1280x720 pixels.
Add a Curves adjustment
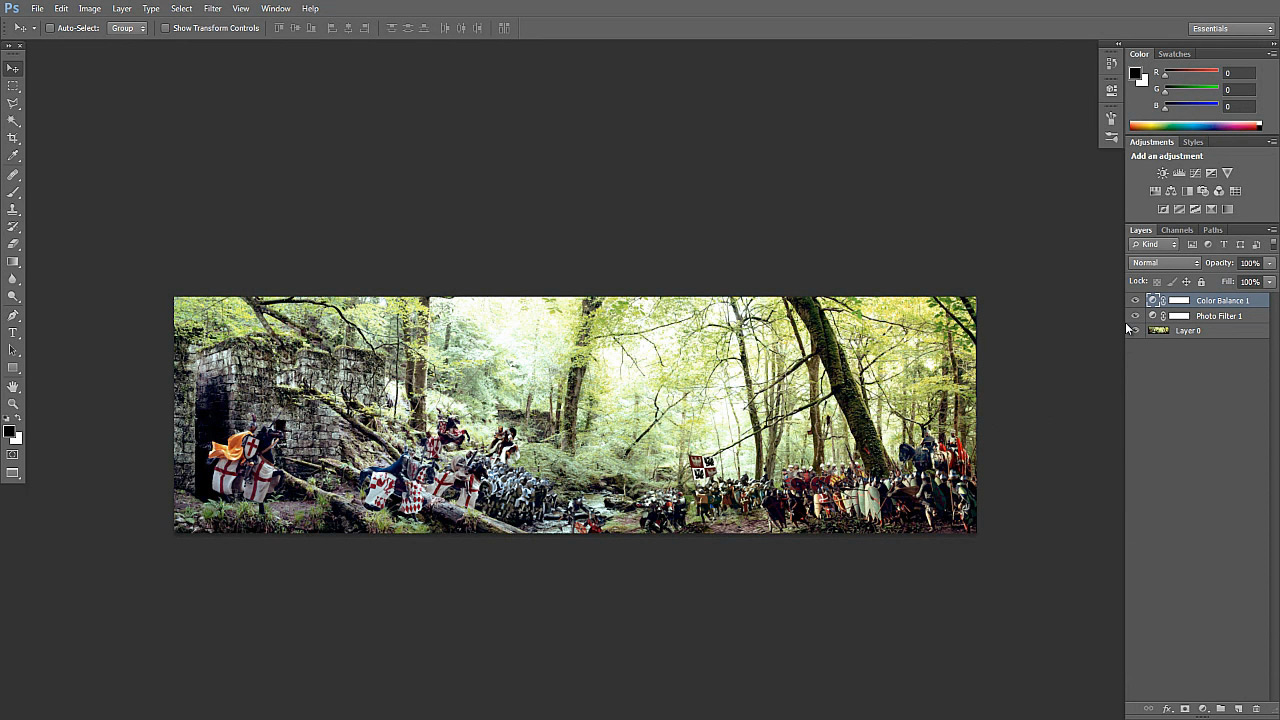coord(1195,173)
